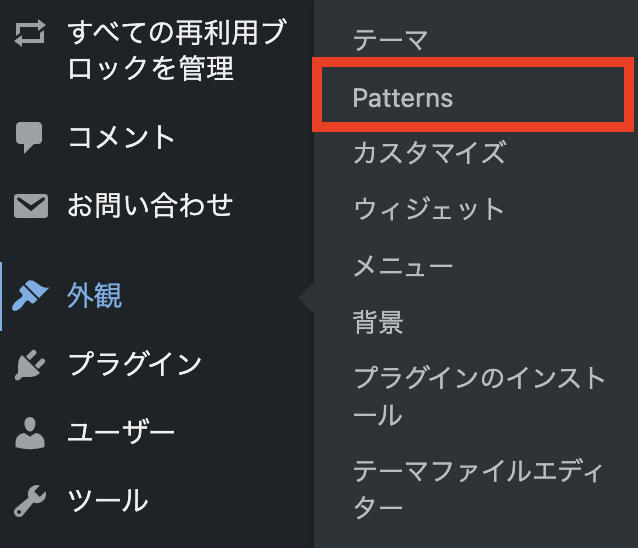638x548 pixels.
Task: Click the wrench icon for ツール
Action: coord(30,501)
